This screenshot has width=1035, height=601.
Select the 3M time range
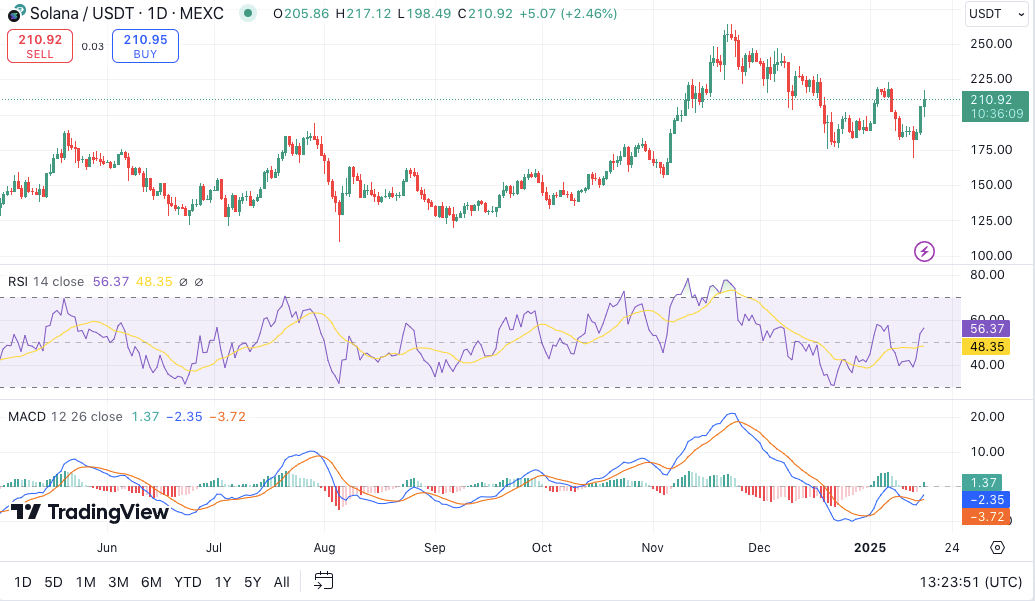coord(118,582)
